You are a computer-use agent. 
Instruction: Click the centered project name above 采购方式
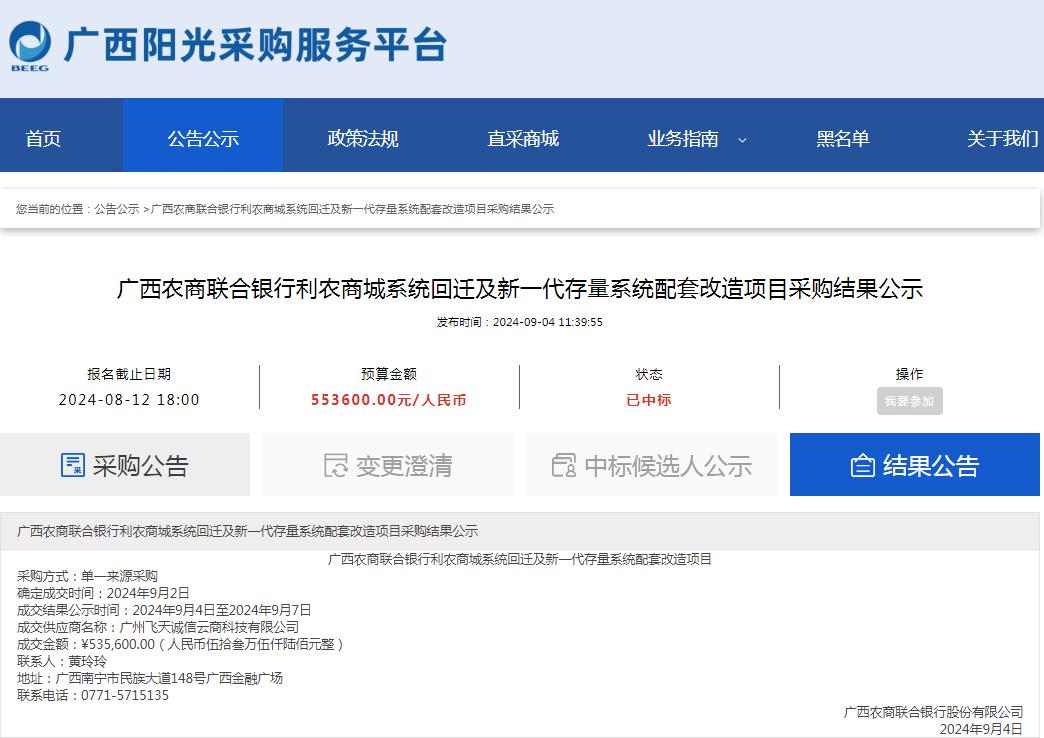pyautogui.click(x=520, y=559)
